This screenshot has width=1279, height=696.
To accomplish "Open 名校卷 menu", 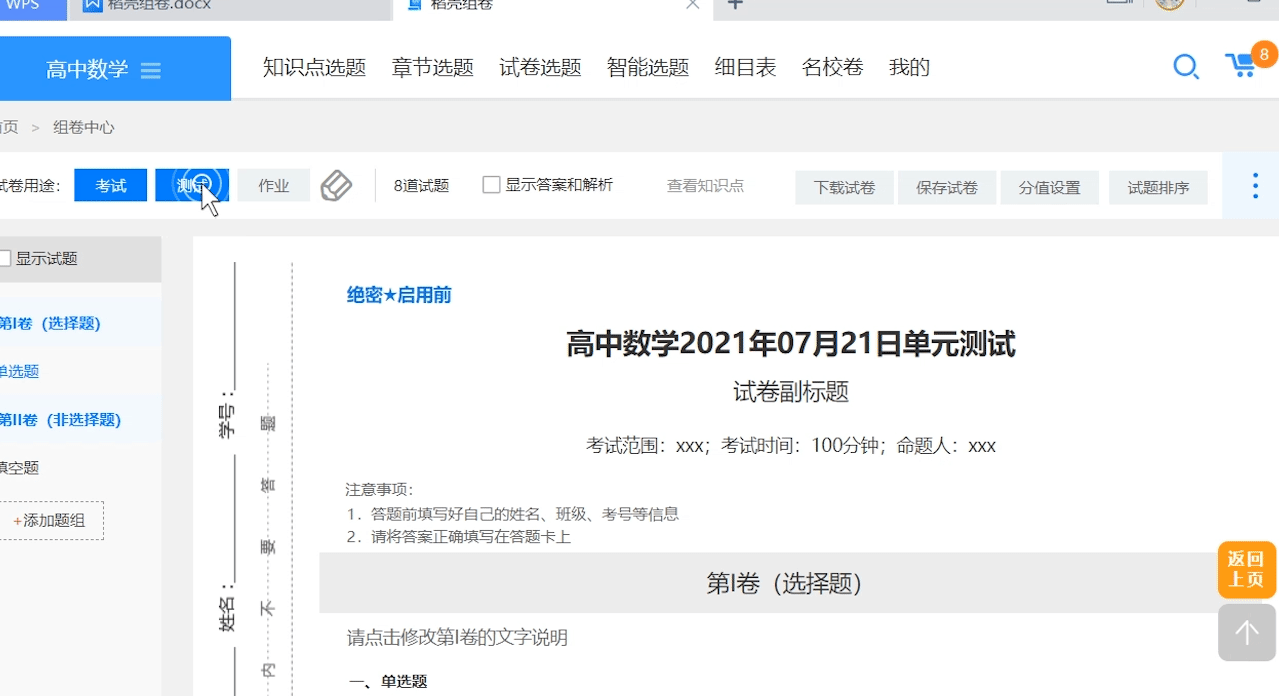I will click(832, 67).
